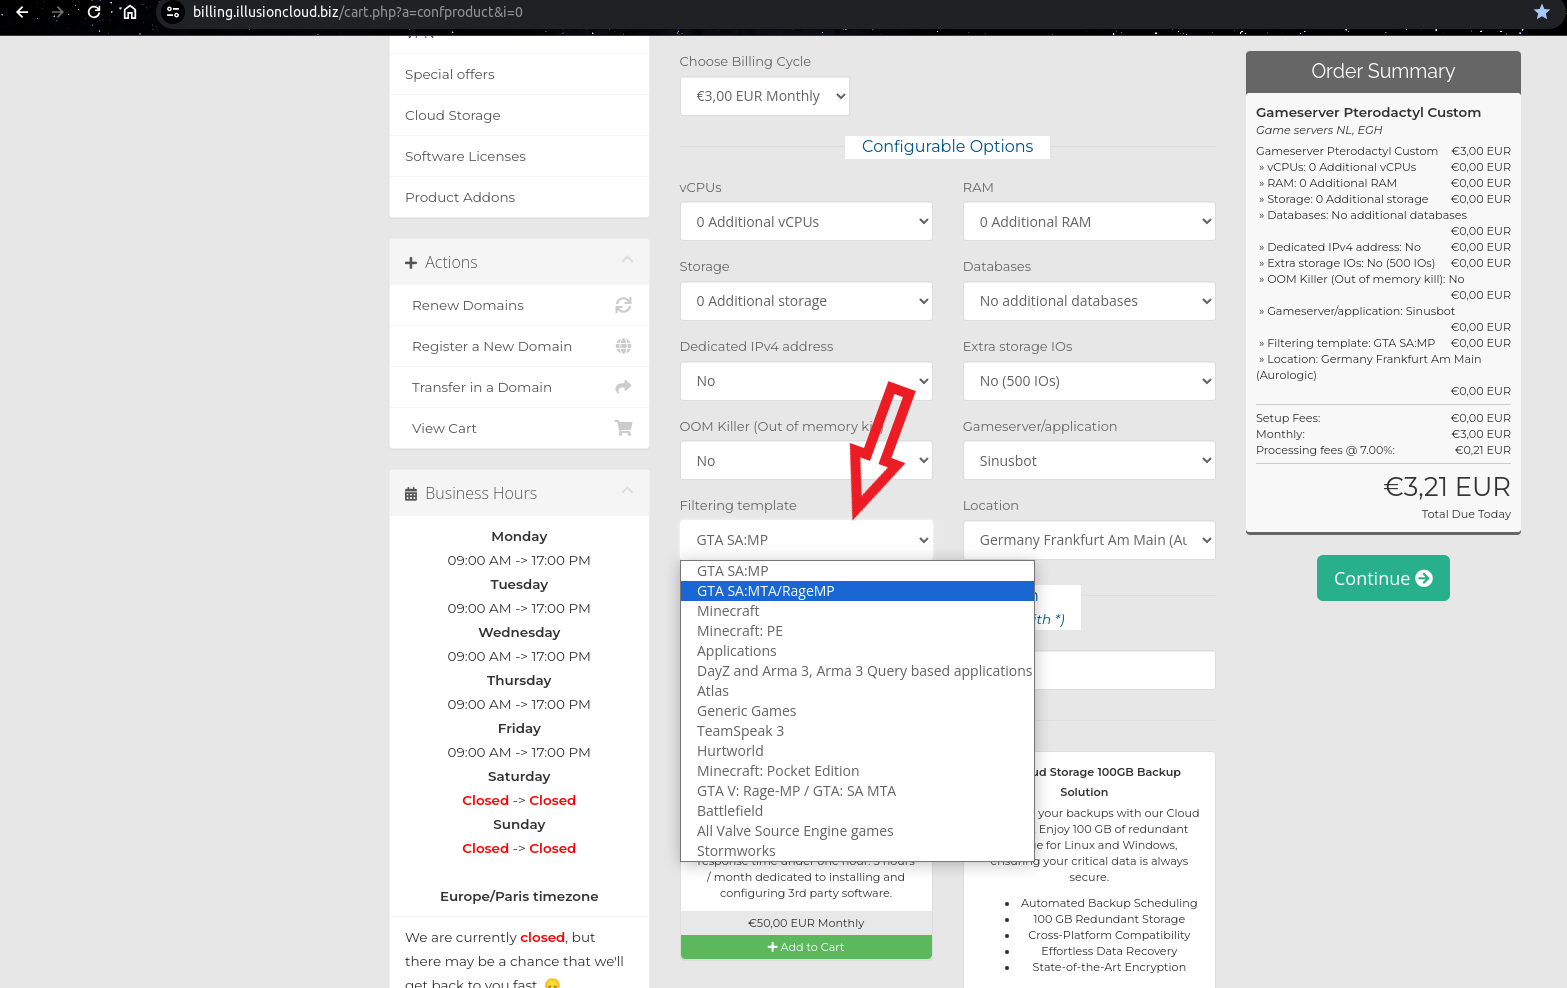The width and height of the screenshot is (1567, 988).
Task: Select All Valve Source Engine games option
Action: [x=857, y=831]
